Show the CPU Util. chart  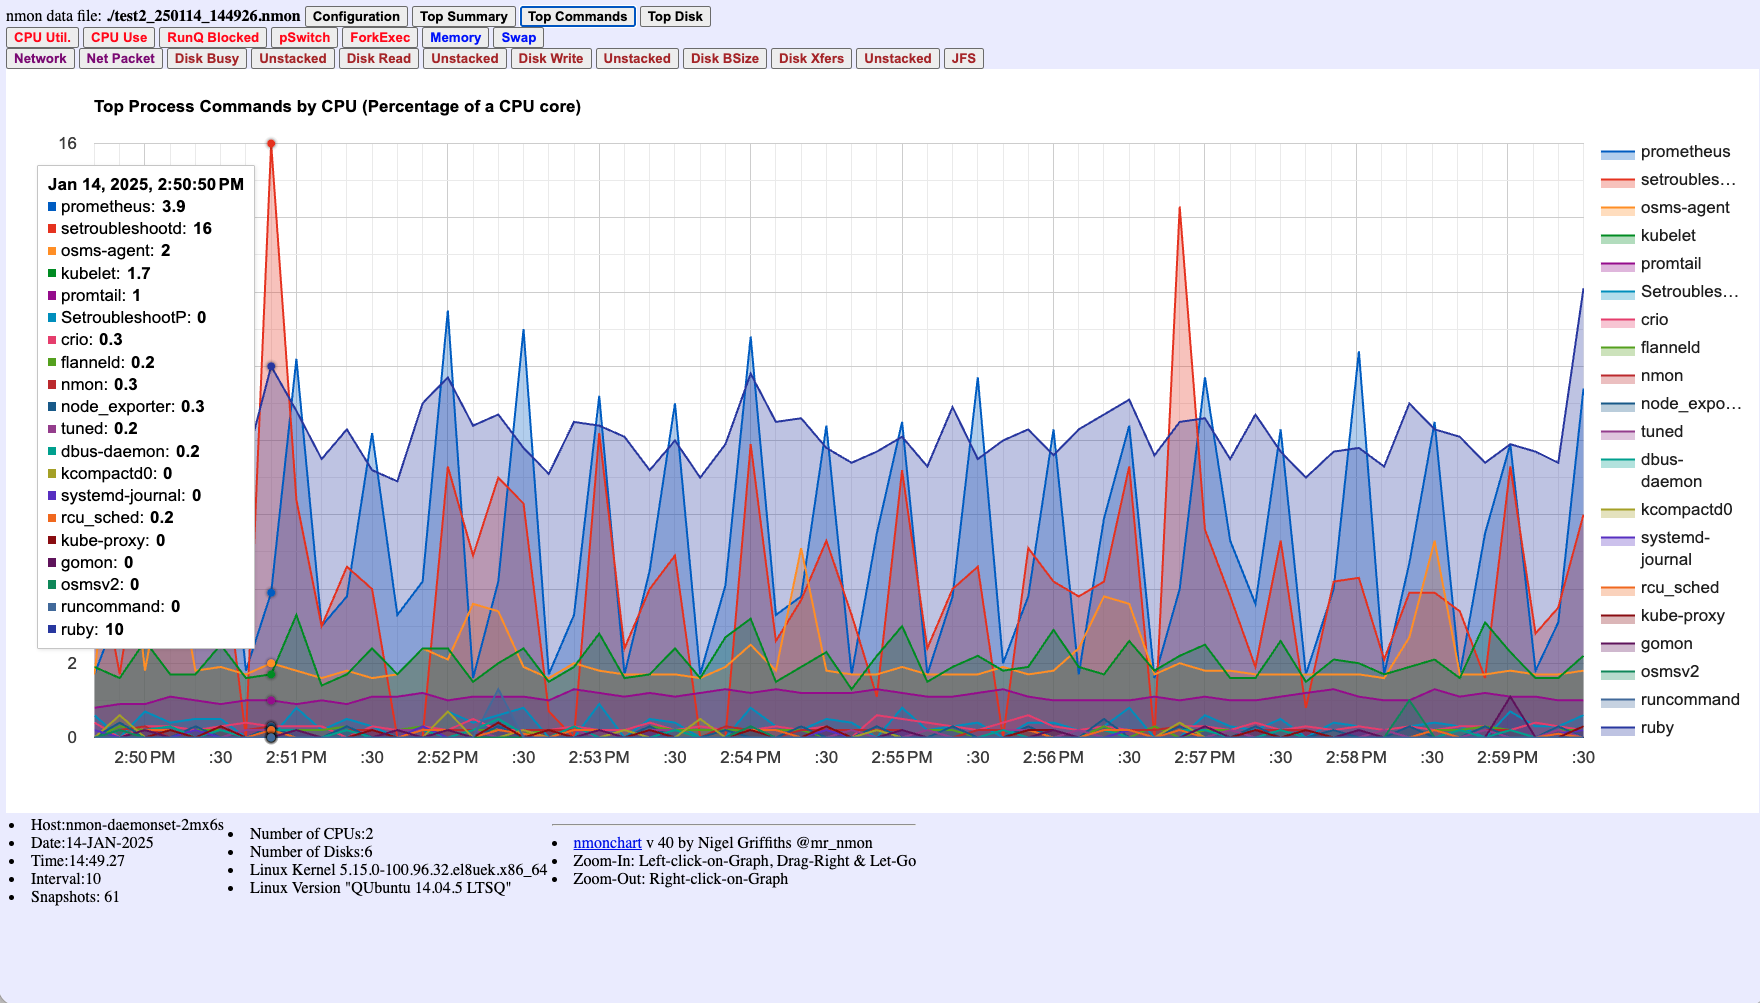point(41,37)
